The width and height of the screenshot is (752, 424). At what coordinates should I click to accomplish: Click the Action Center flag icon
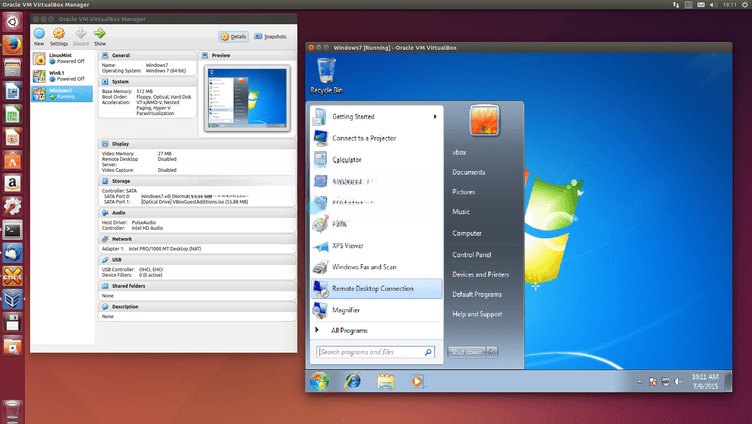click(x=653, y=382)
